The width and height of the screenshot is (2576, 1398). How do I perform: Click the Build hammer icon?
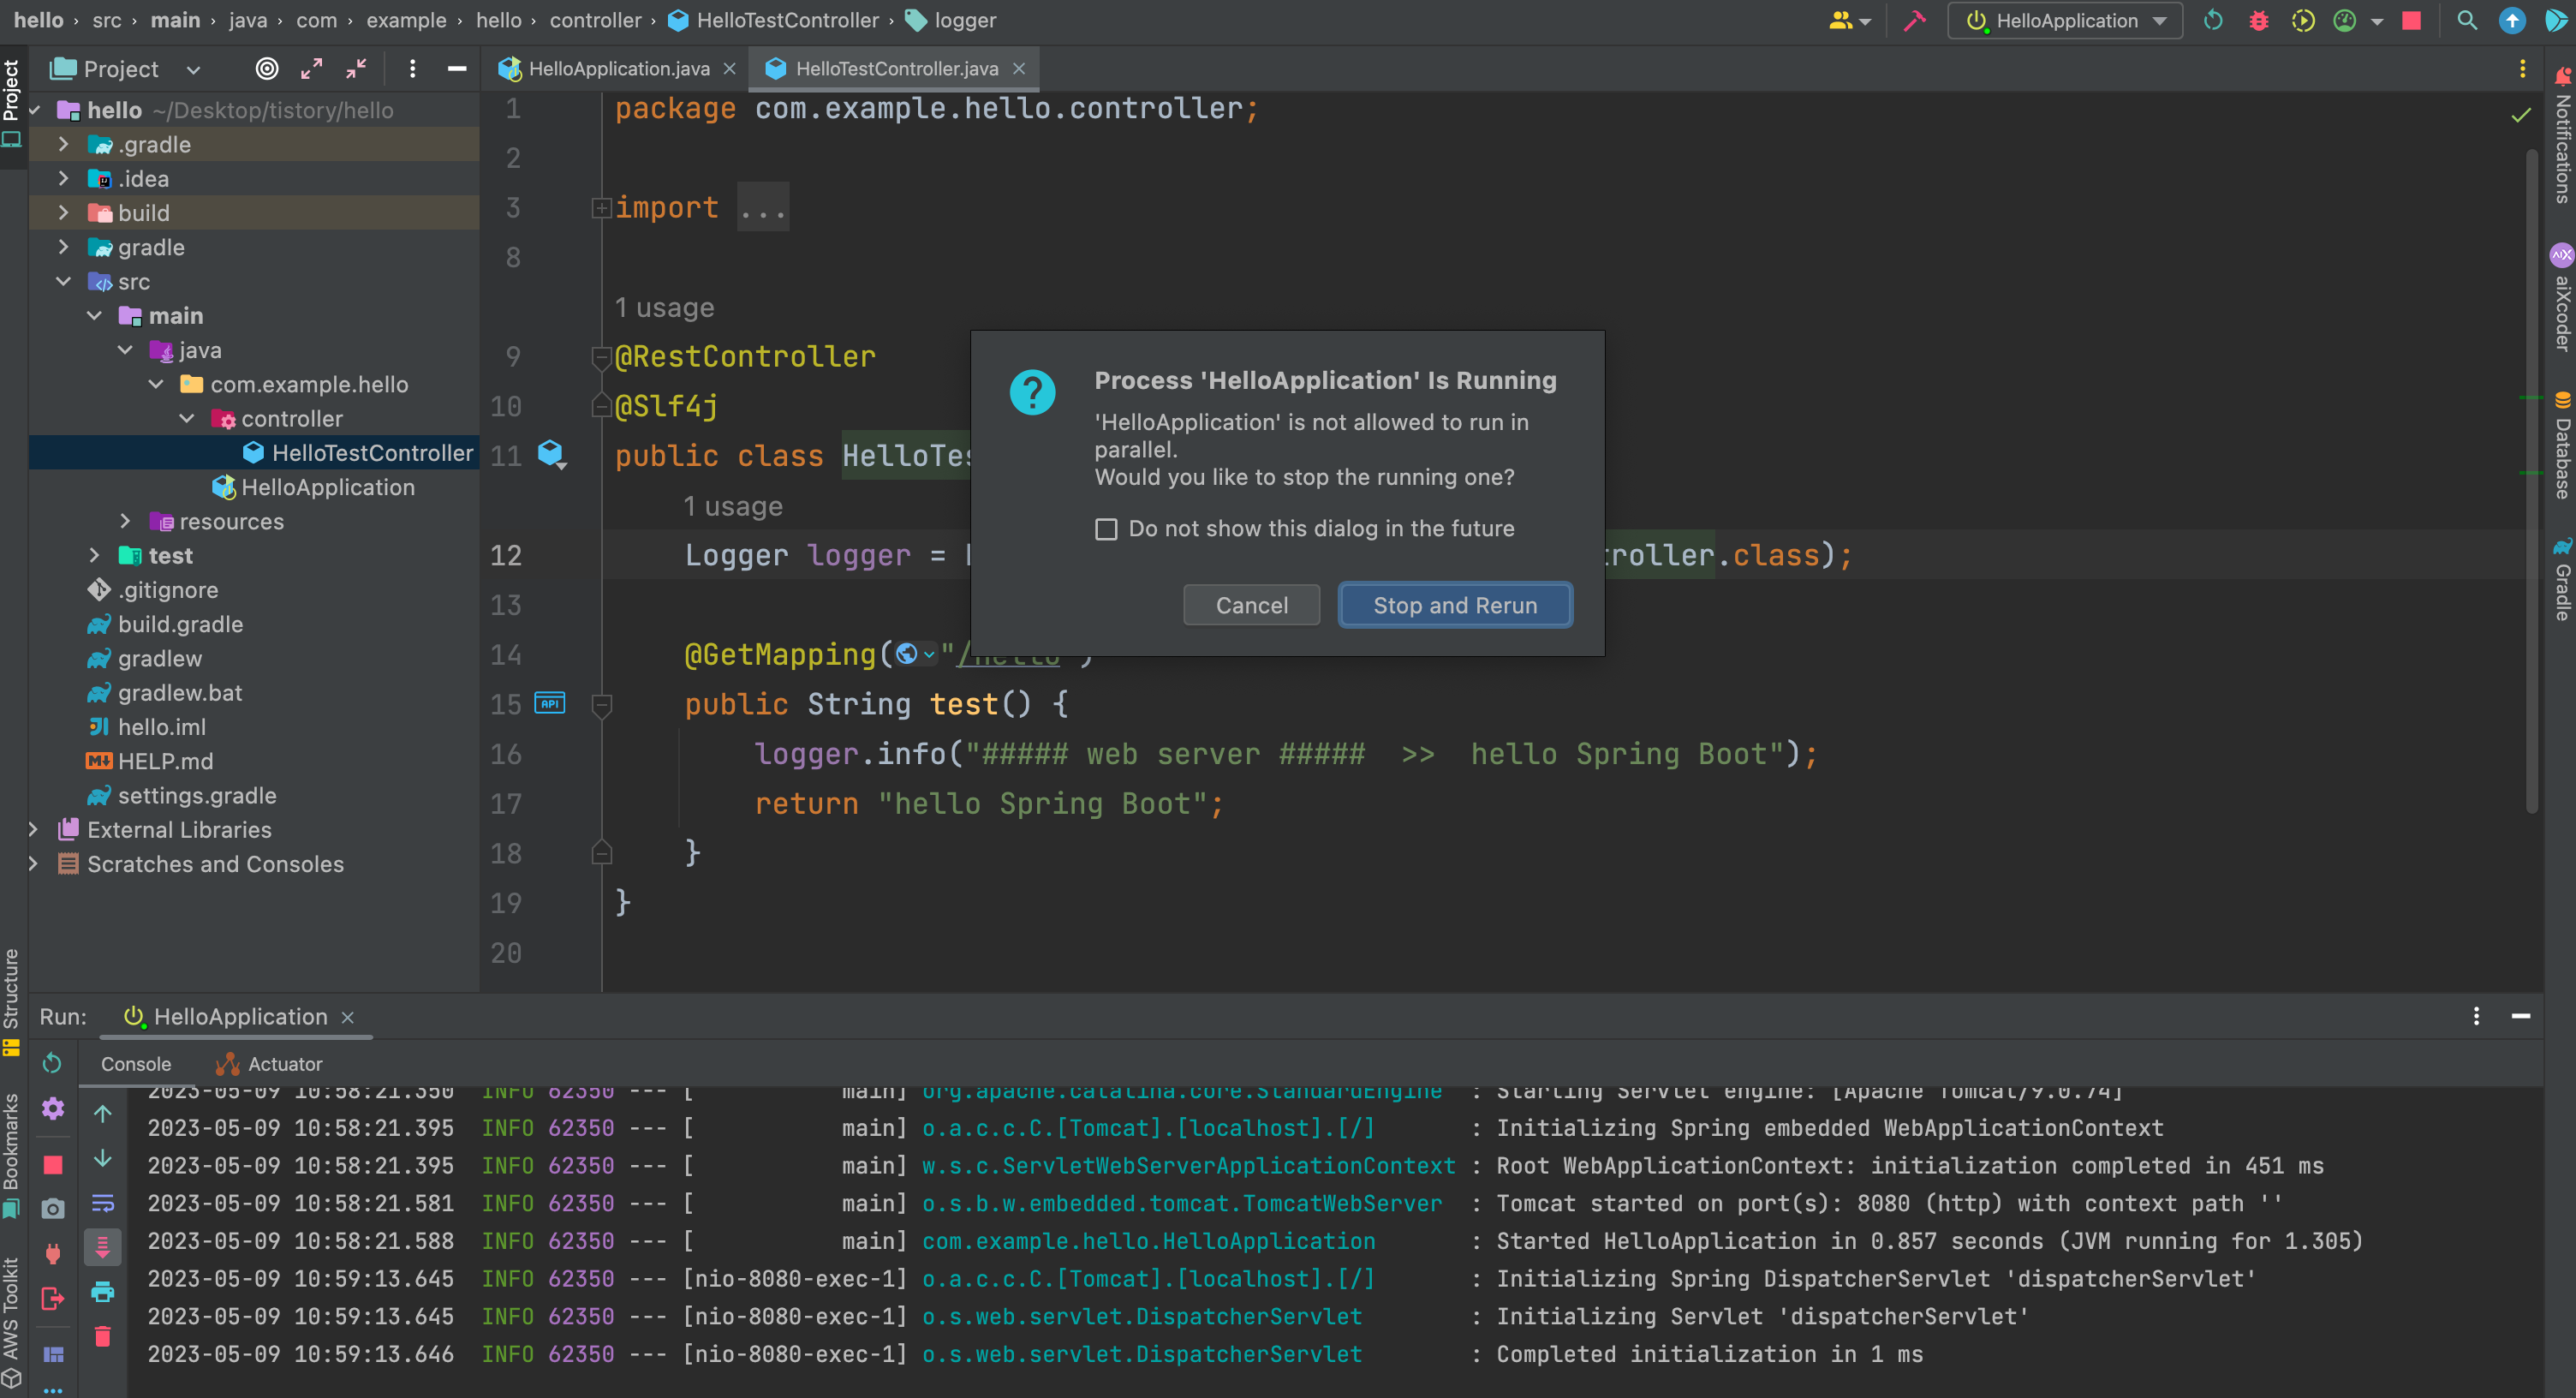click(1915, 21)
